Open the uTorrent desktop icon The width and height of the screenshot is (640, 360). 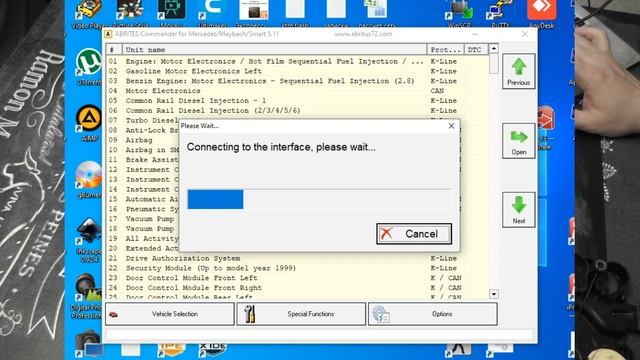coord(89,67)
